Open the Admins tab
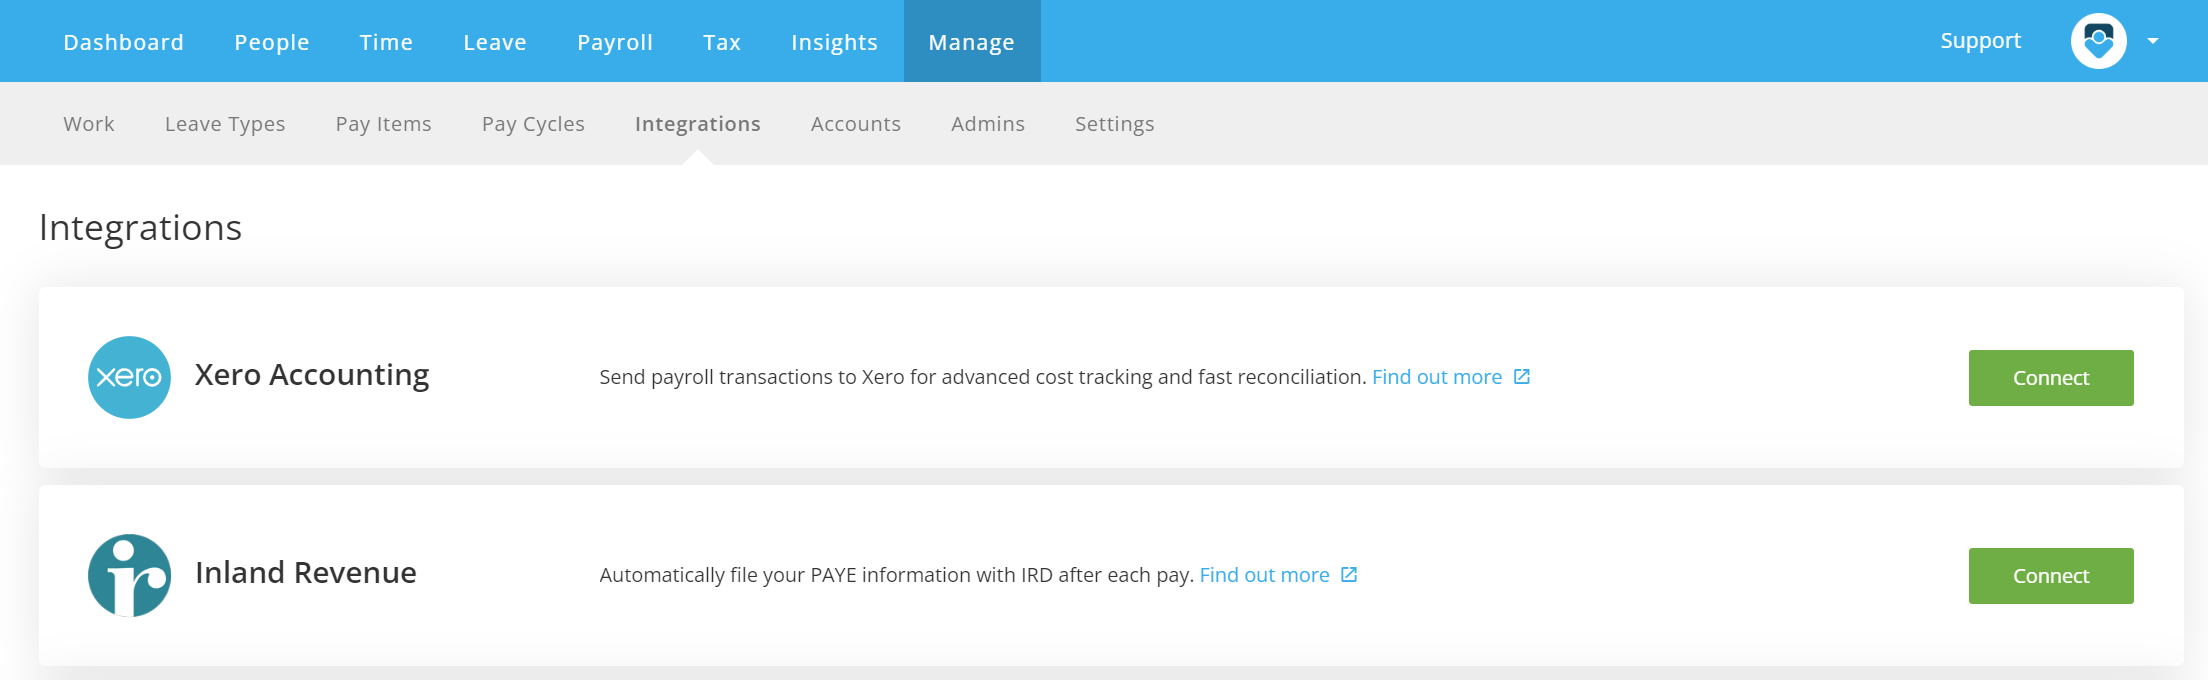 tap(988, 124)
